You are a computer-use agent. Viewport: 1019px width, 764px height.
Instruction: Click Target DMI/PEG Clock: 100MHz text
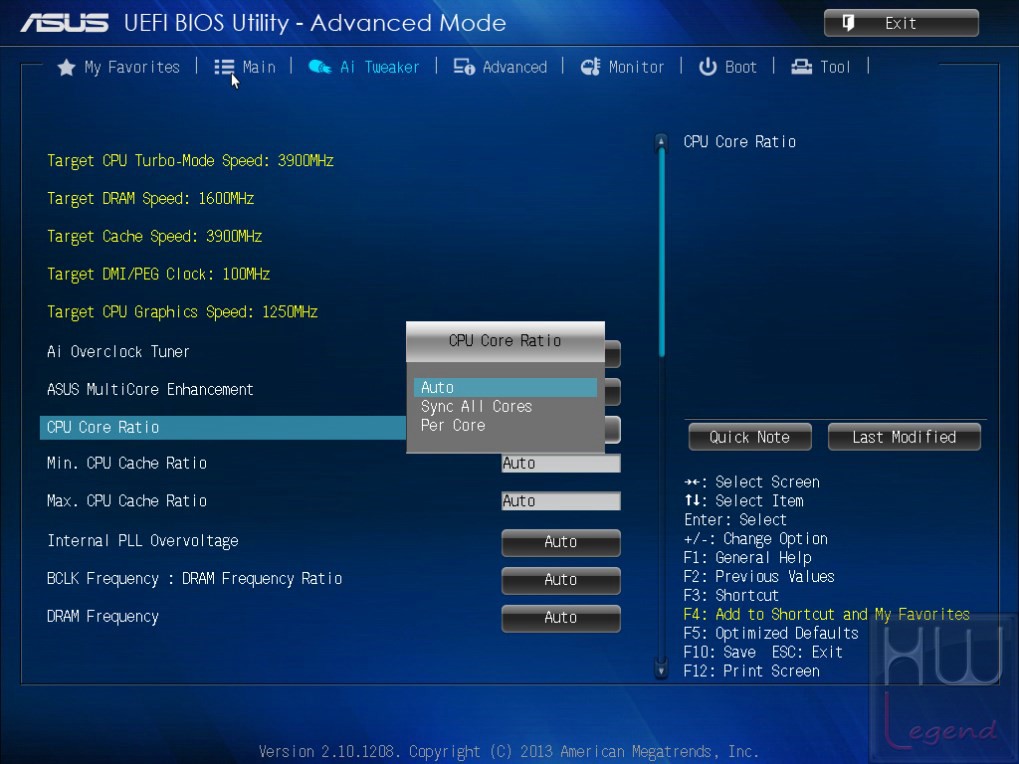[159, 274]
